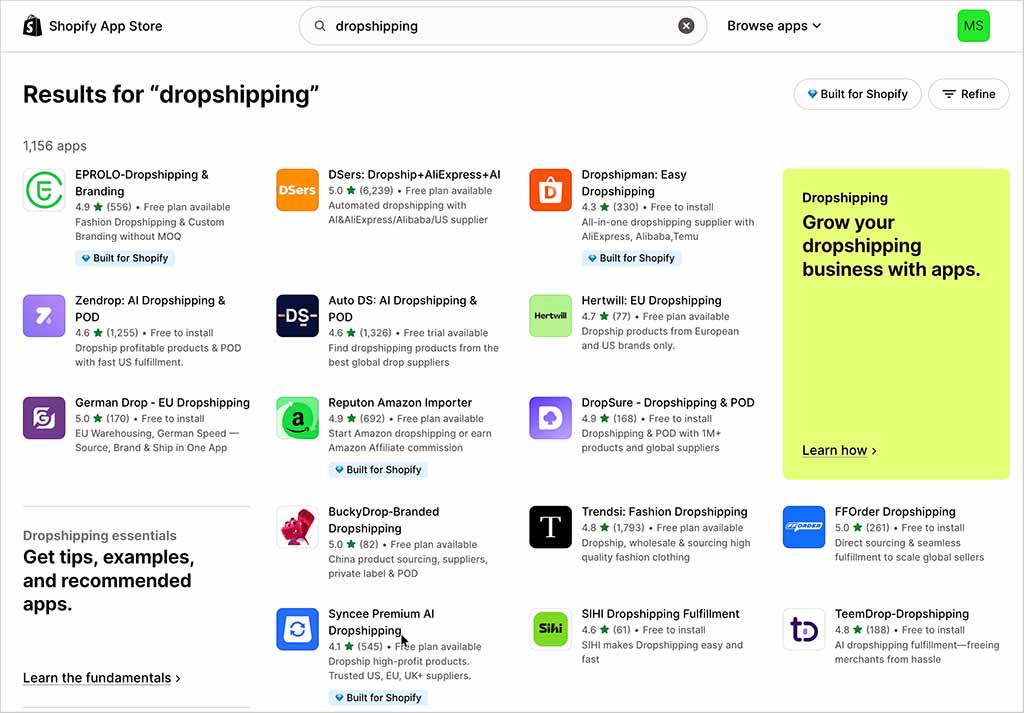Clear the dropshipping search text

click(x=686, y=26)
